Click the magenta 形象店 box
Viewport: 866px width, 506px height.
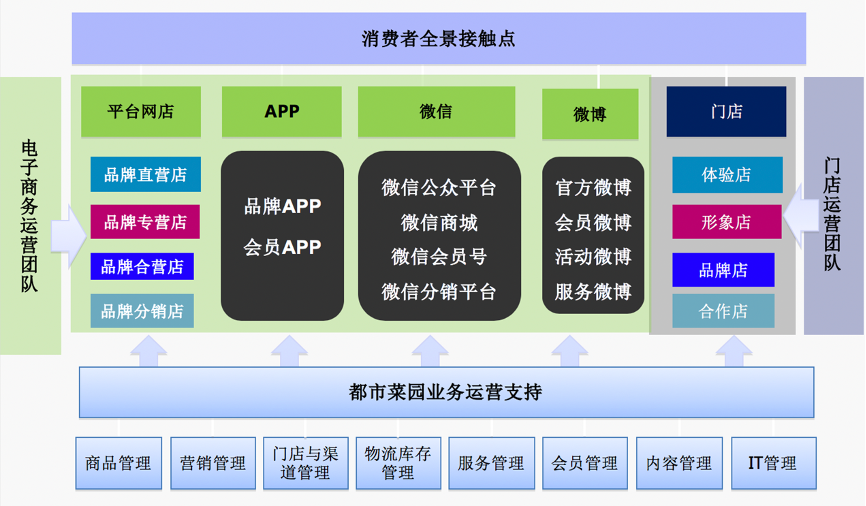pos(726,222)
